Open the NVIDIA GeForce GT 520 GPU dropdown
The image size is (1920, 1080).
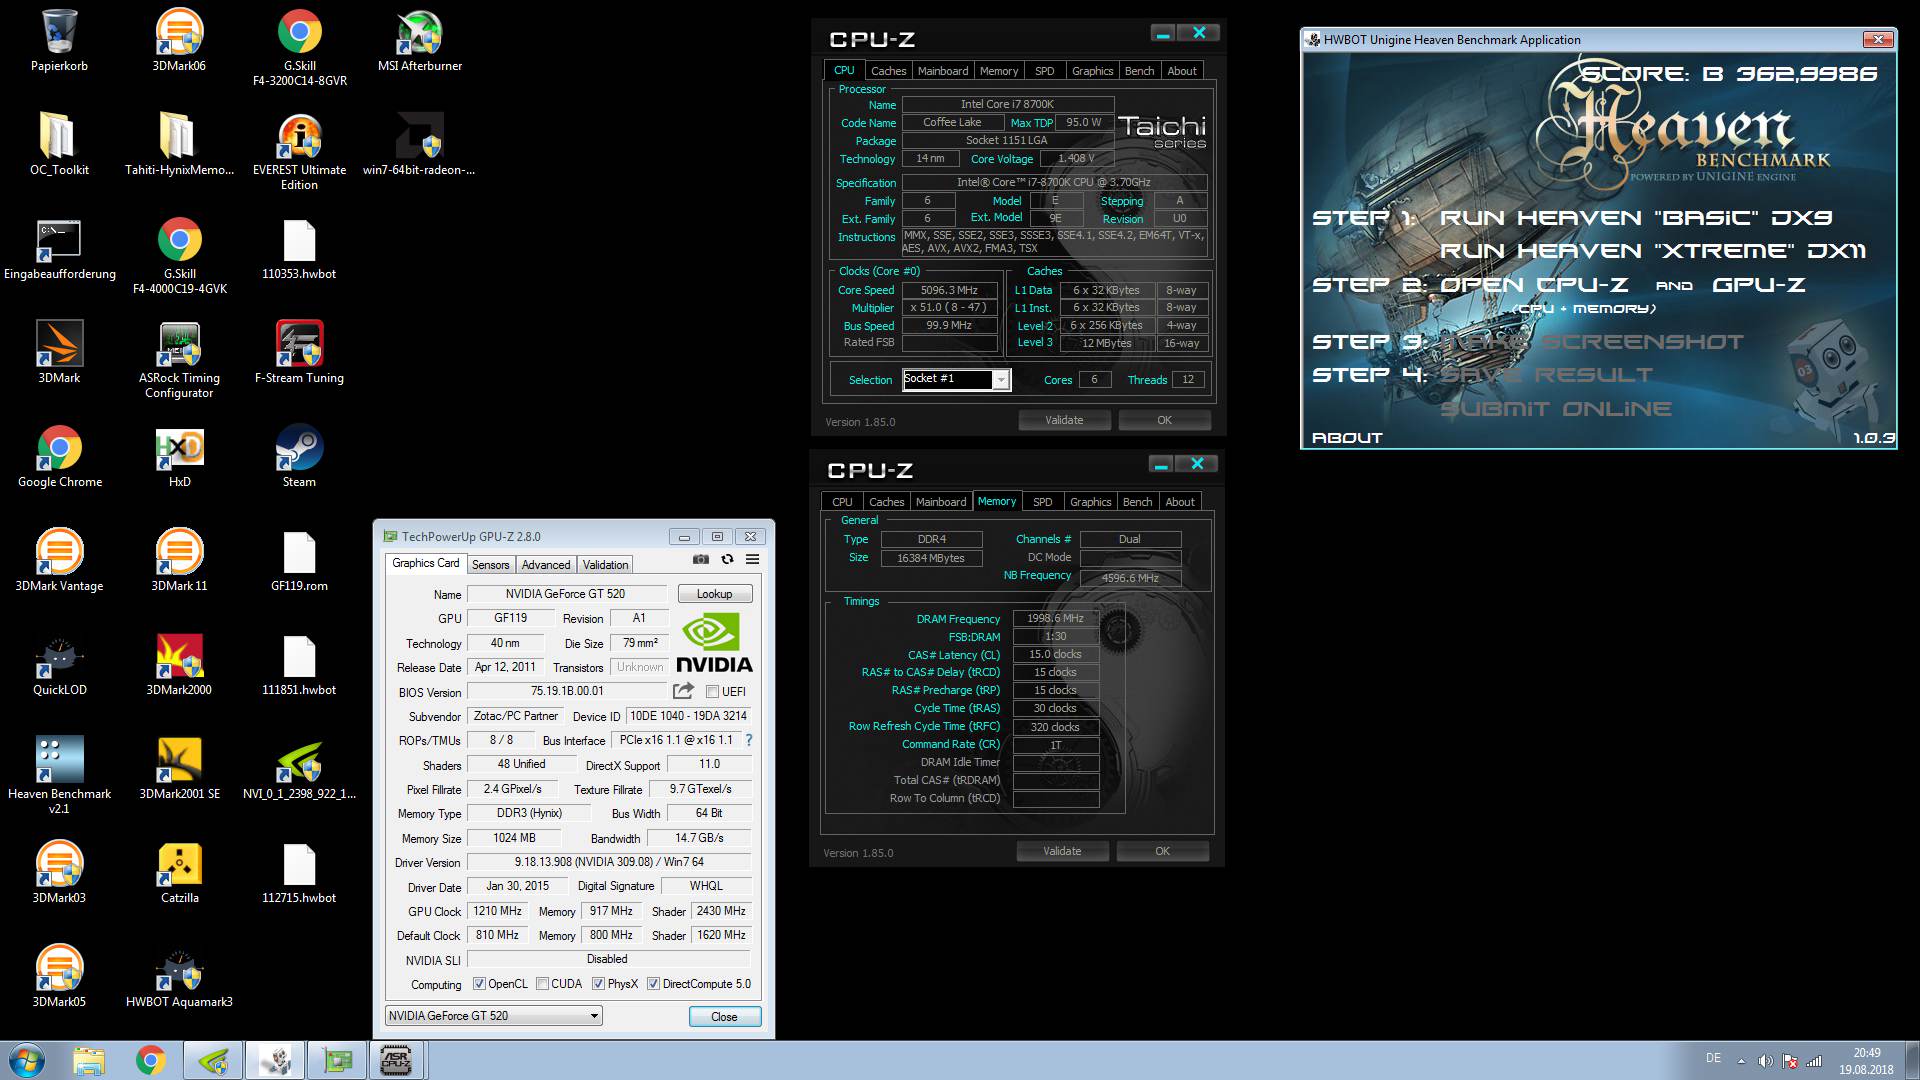pos(494,1016)
